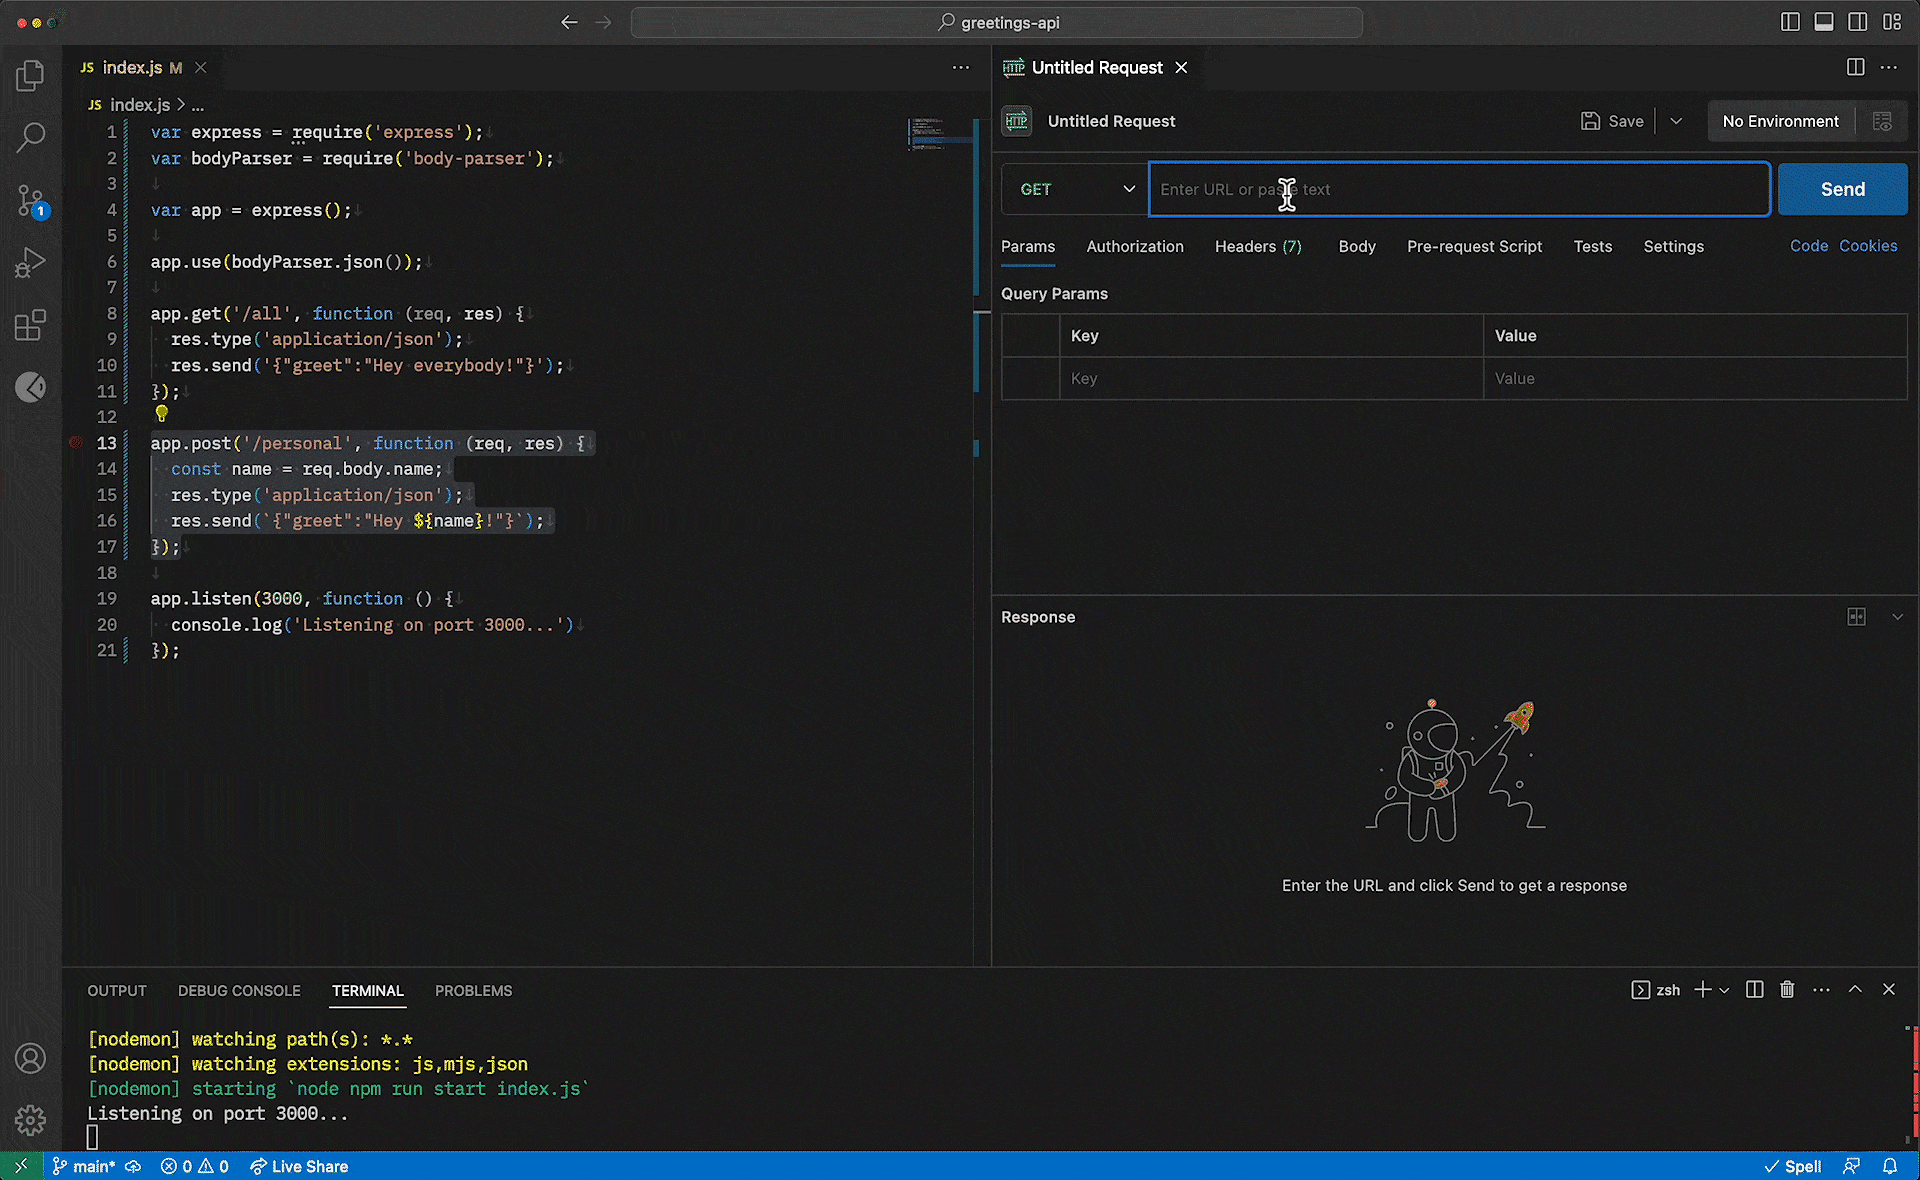
Task: Open notifications bell in status bar
Action: (1890, 1166)
